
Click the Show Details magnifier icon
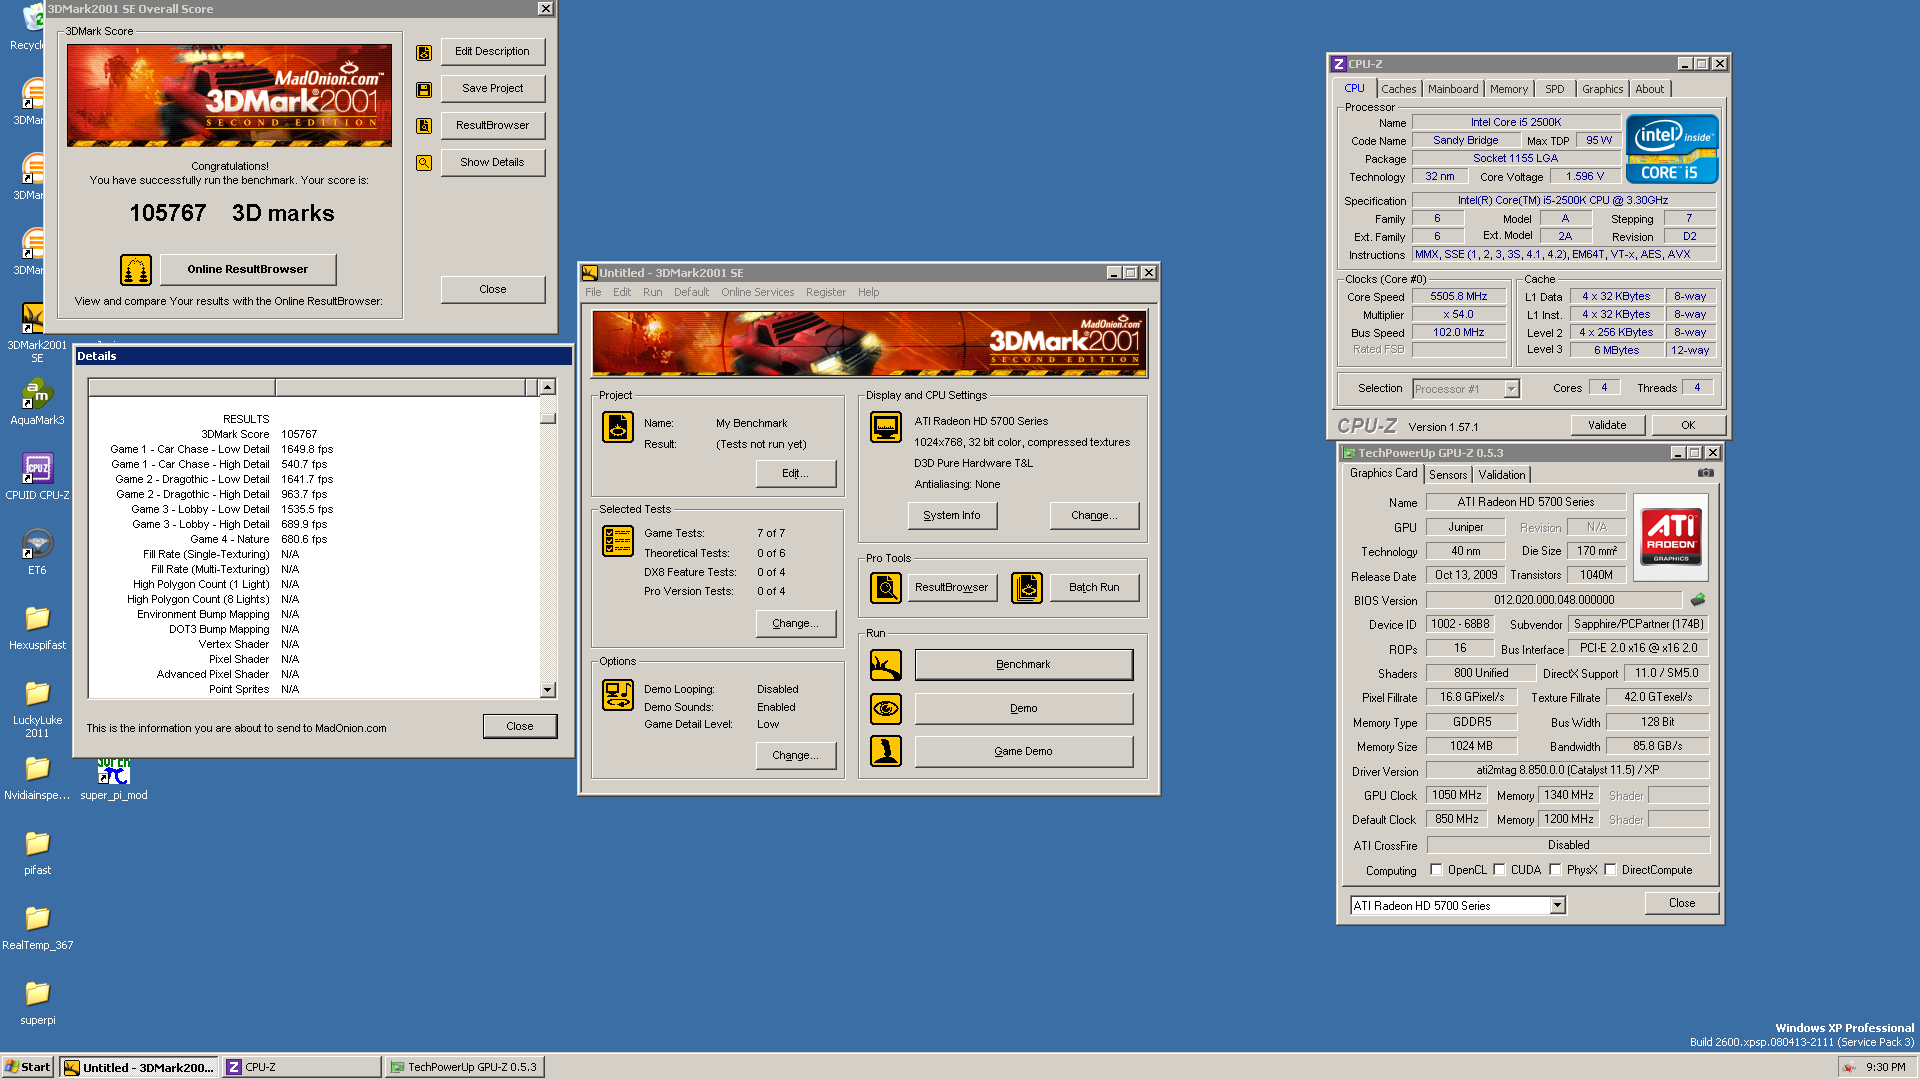click(424, 163)
